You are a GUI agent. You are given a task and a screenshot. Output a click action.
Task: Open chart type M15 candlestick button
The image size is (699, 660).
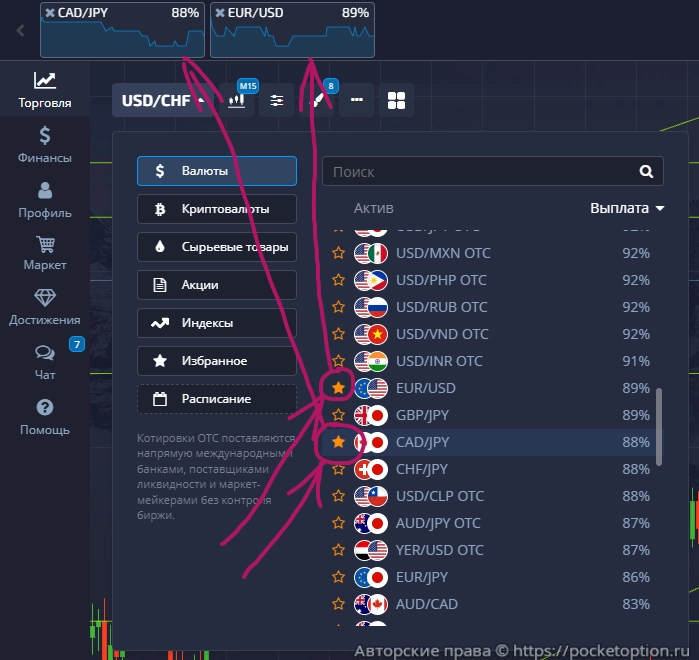237,101
